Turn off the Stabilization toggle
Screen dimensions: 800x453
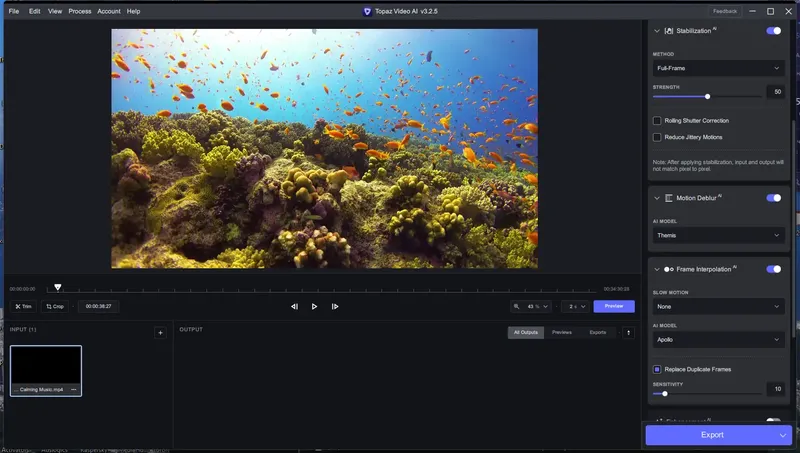773,31
